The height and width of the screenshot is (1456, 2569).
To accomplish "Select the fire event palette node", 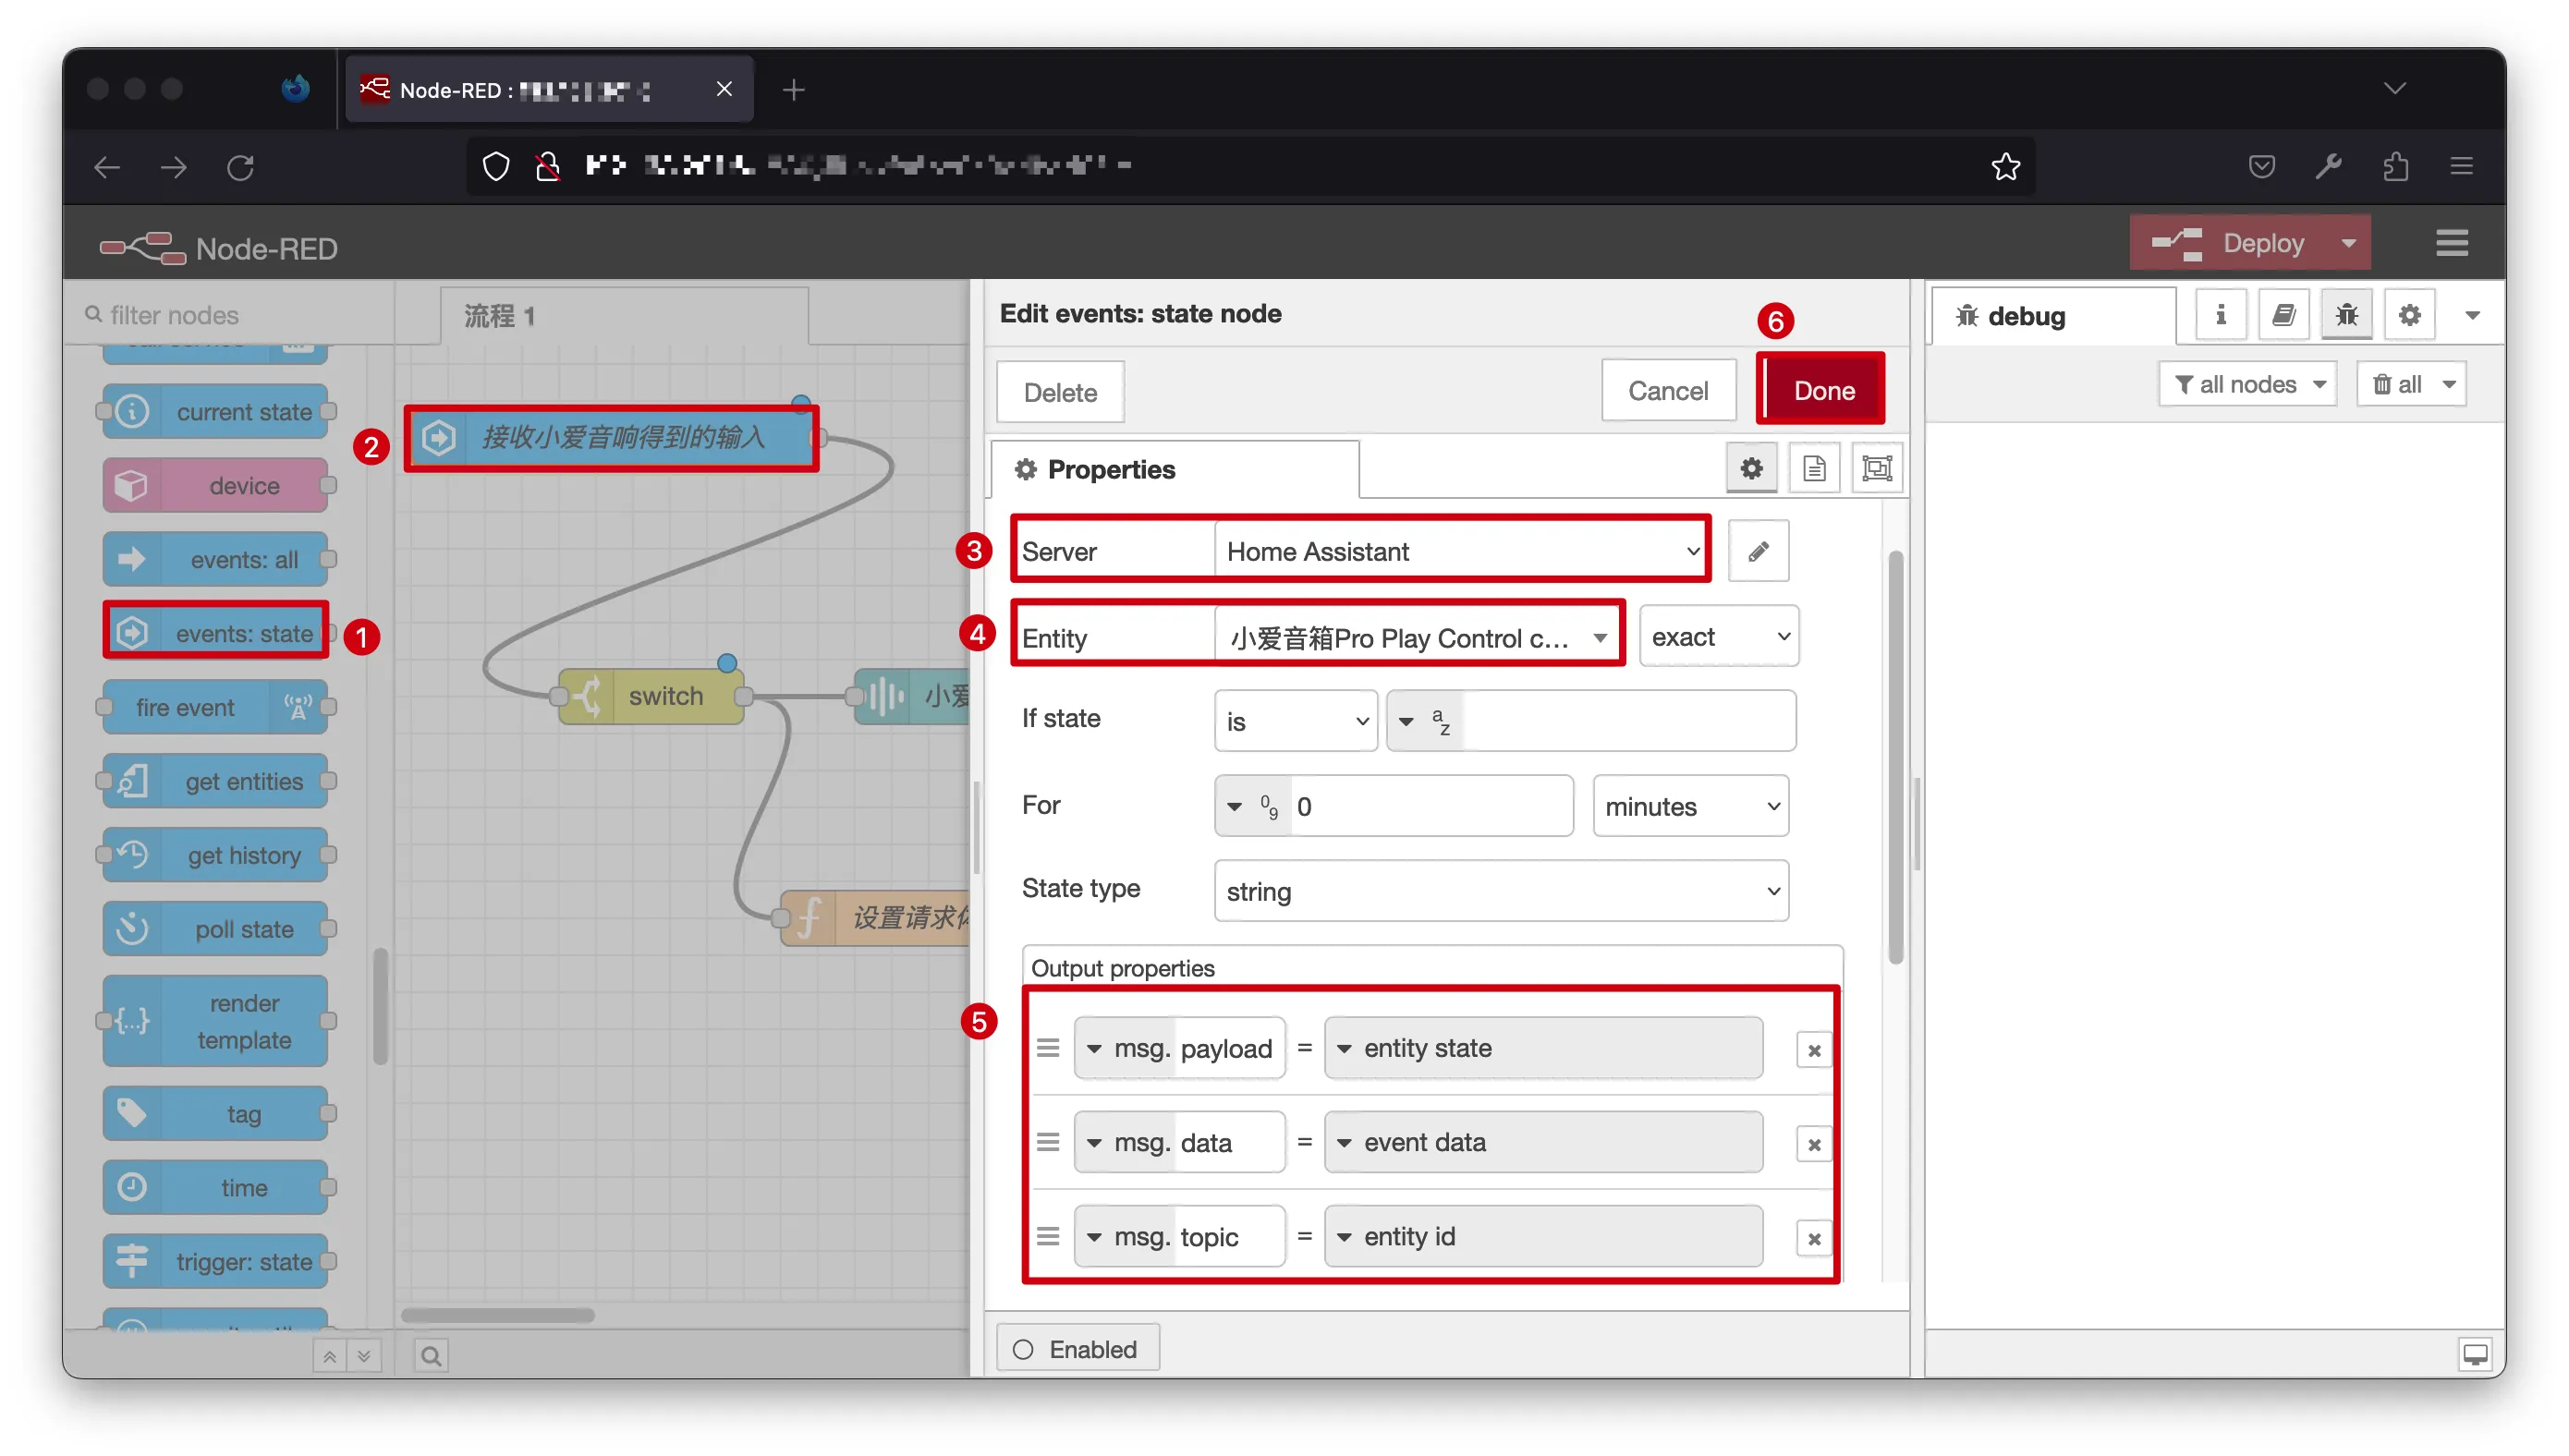I will point(216,707).
